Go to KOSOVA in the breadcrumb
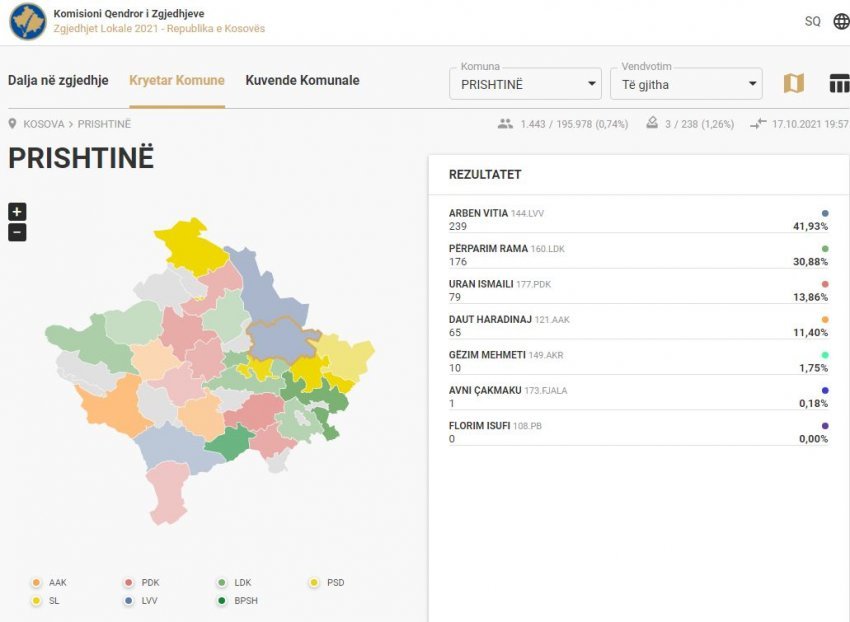The image size is (850, 622). (x=44, y=124)
